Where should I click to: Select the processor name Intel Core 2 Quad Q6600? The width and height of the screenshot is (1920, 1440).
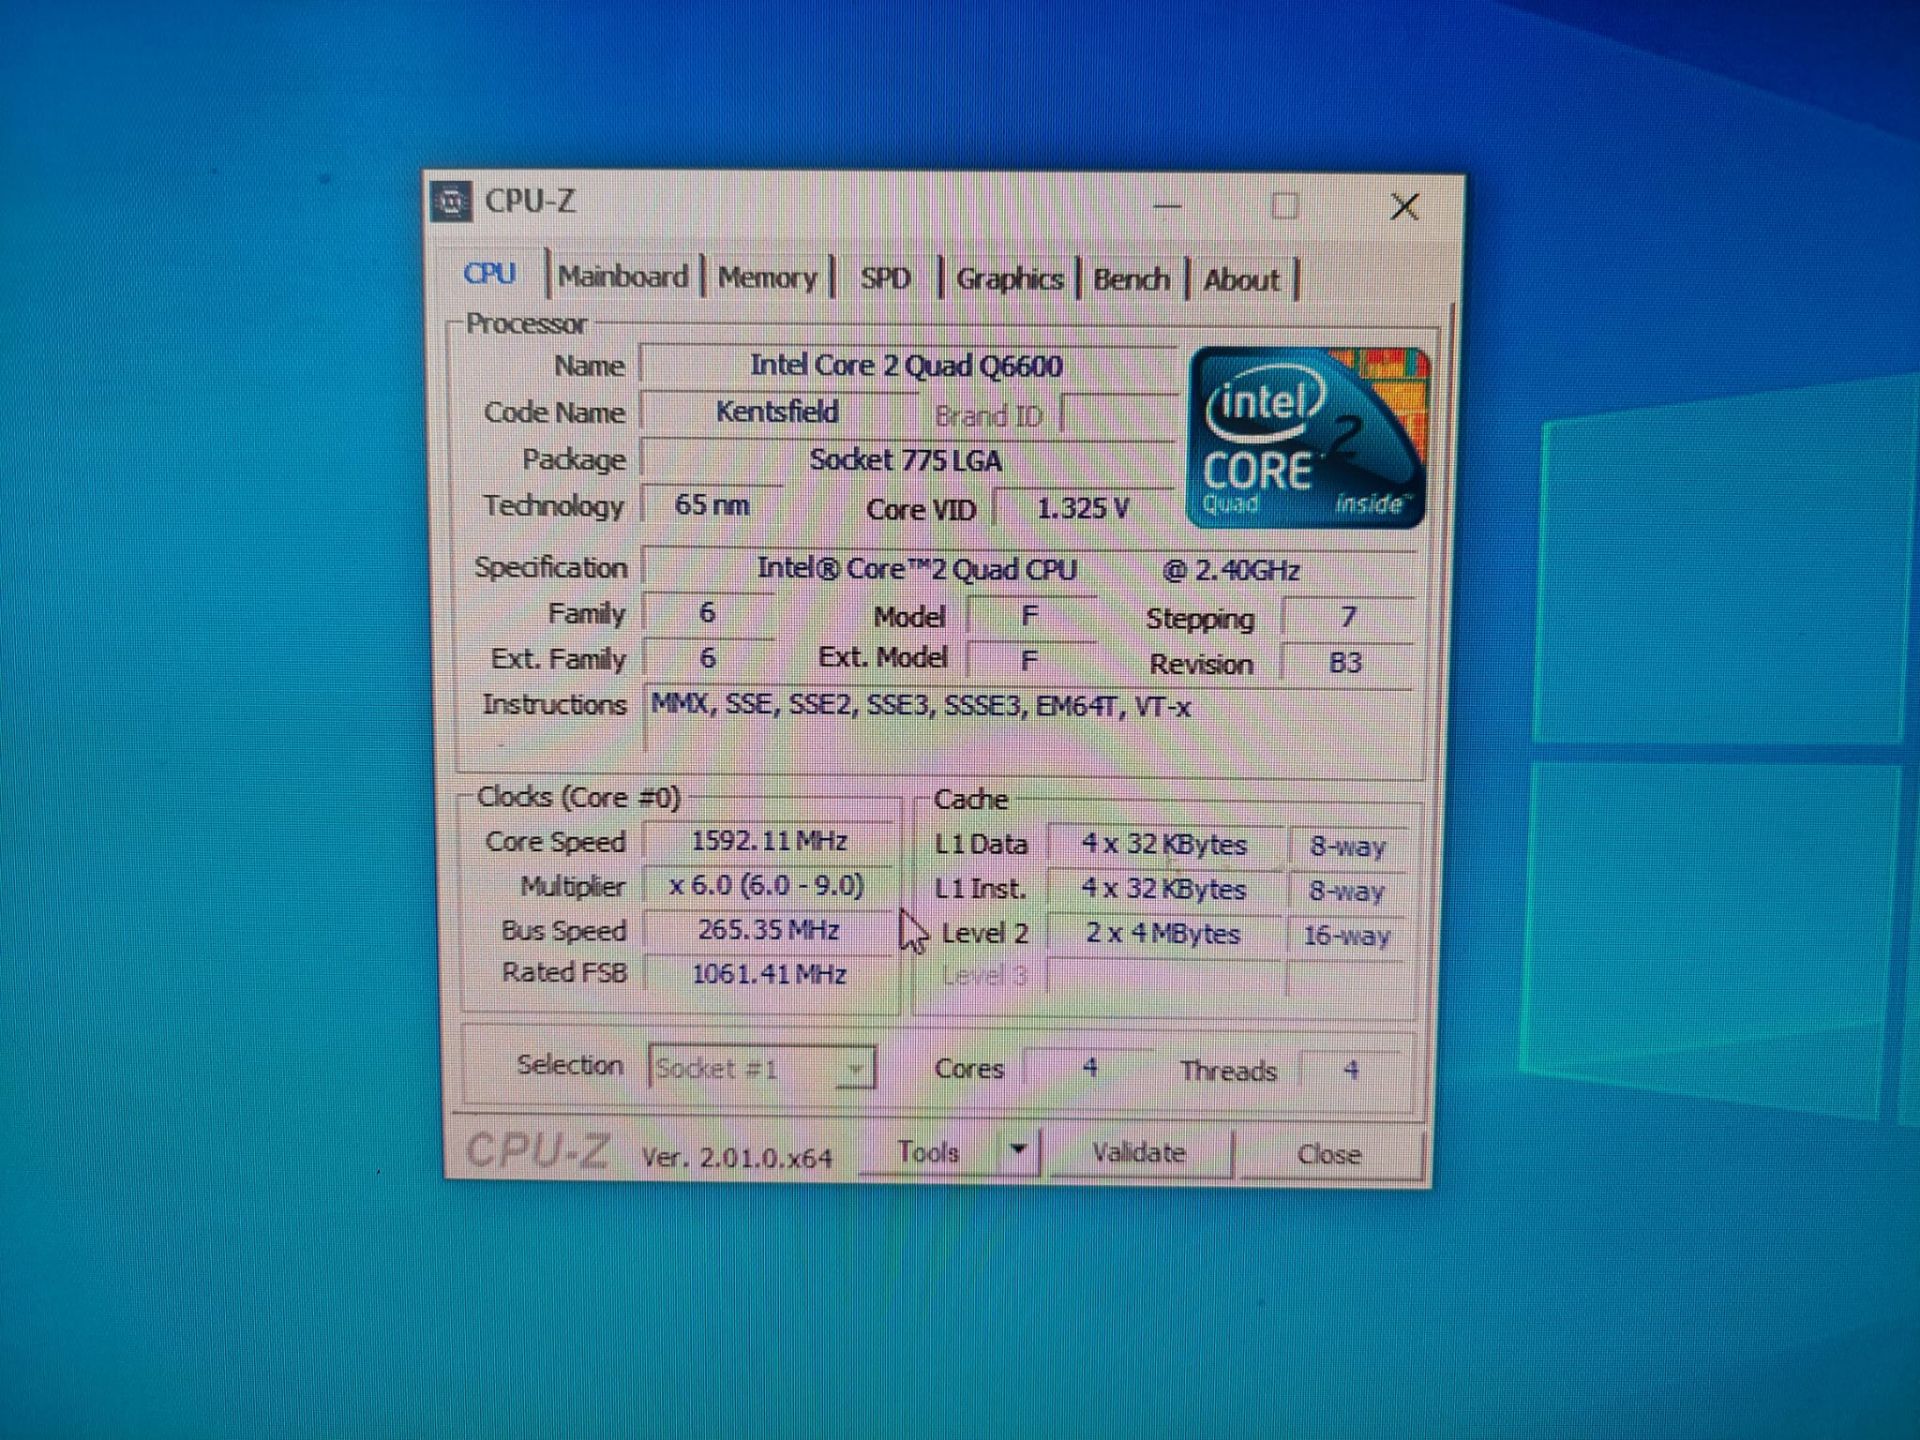pos(907,365)
